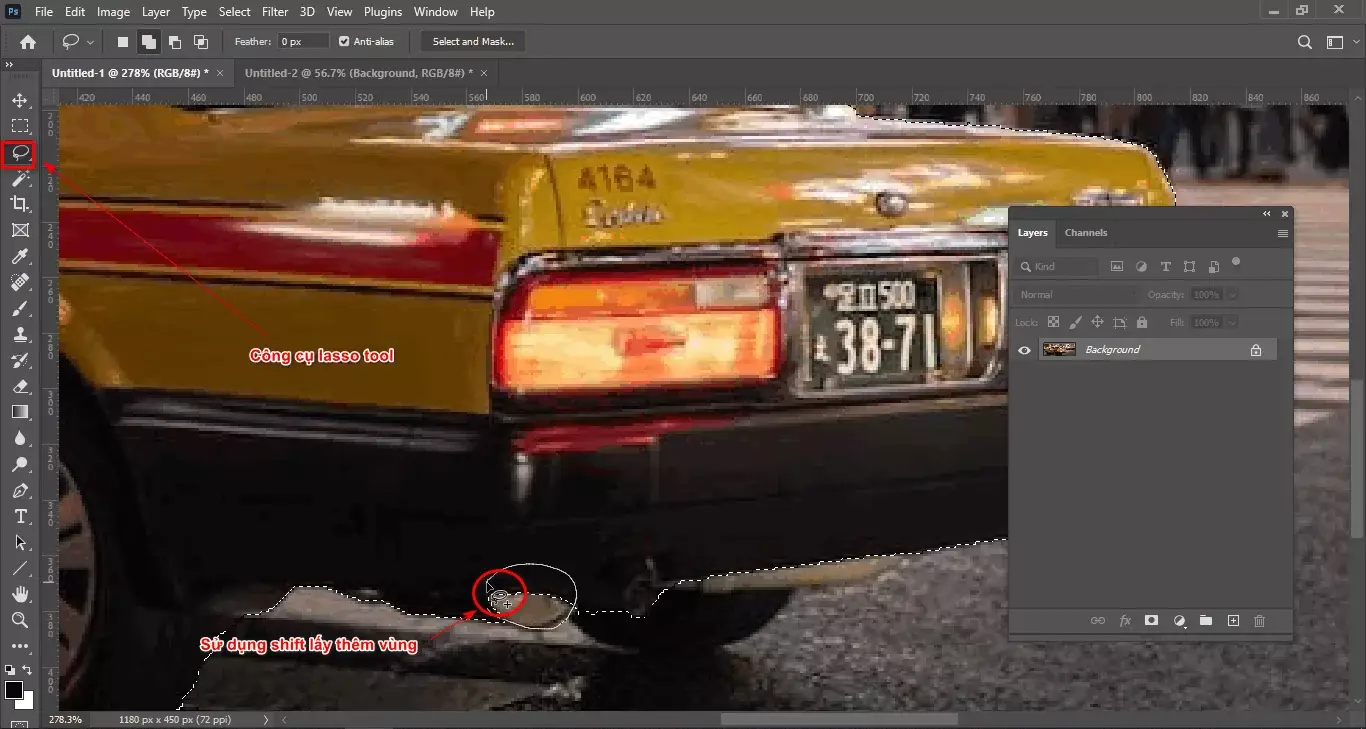
Task: Select the Horizontal Type tool
Action: (x=20, y=517)
